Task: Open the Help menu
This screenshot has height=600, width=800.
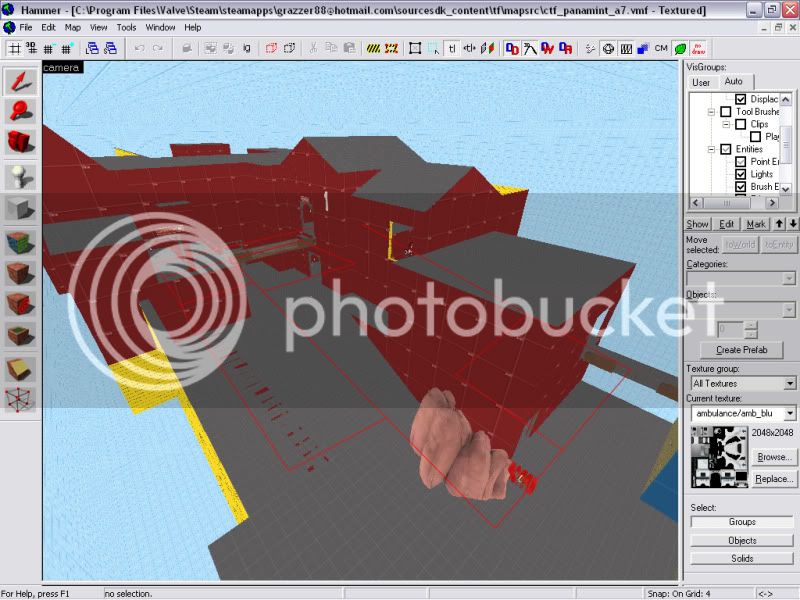Action: pyautogui.click(x=192, y=28)
